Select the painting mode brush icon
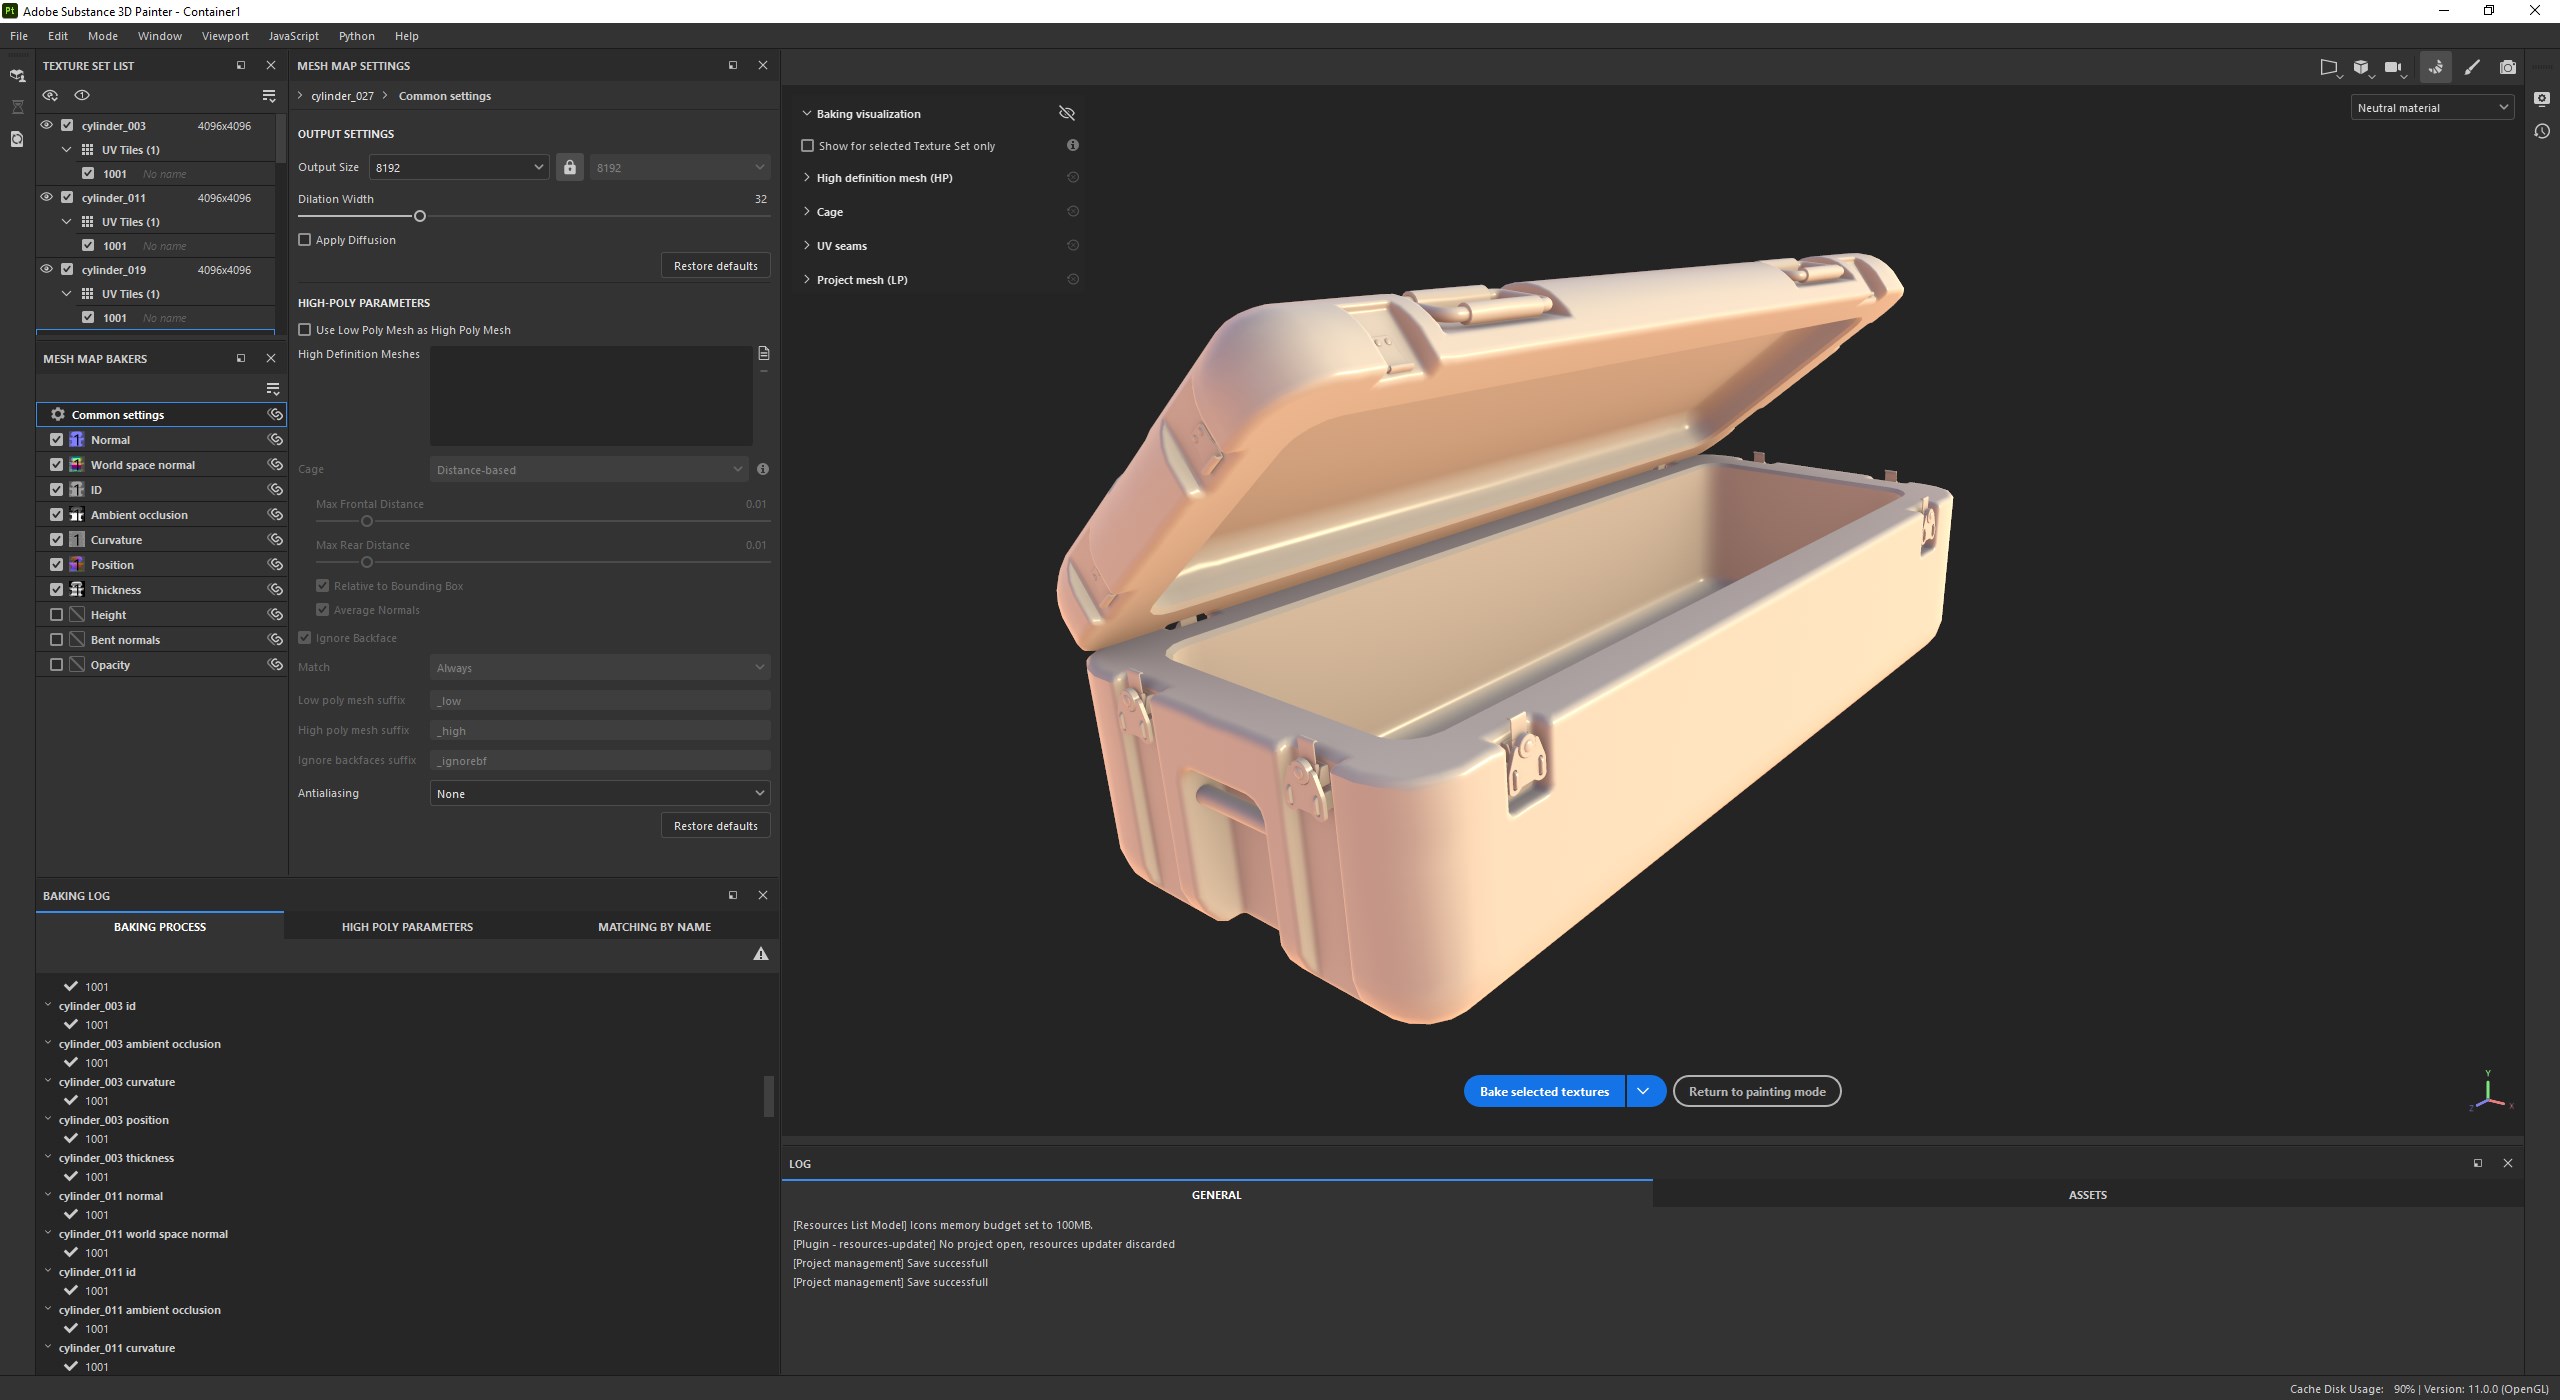This screenshot has height=1400, width=2560. pos(2472,67)
